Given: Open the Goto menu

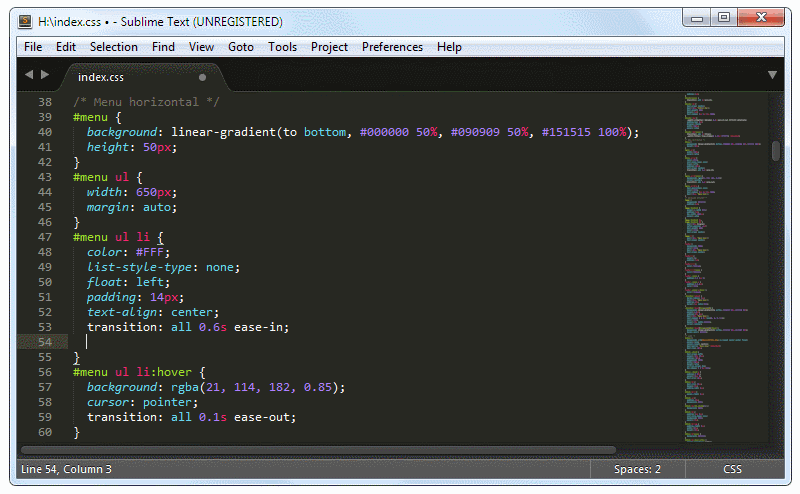Looking at the screenshot, I should (x=241, y=47).
